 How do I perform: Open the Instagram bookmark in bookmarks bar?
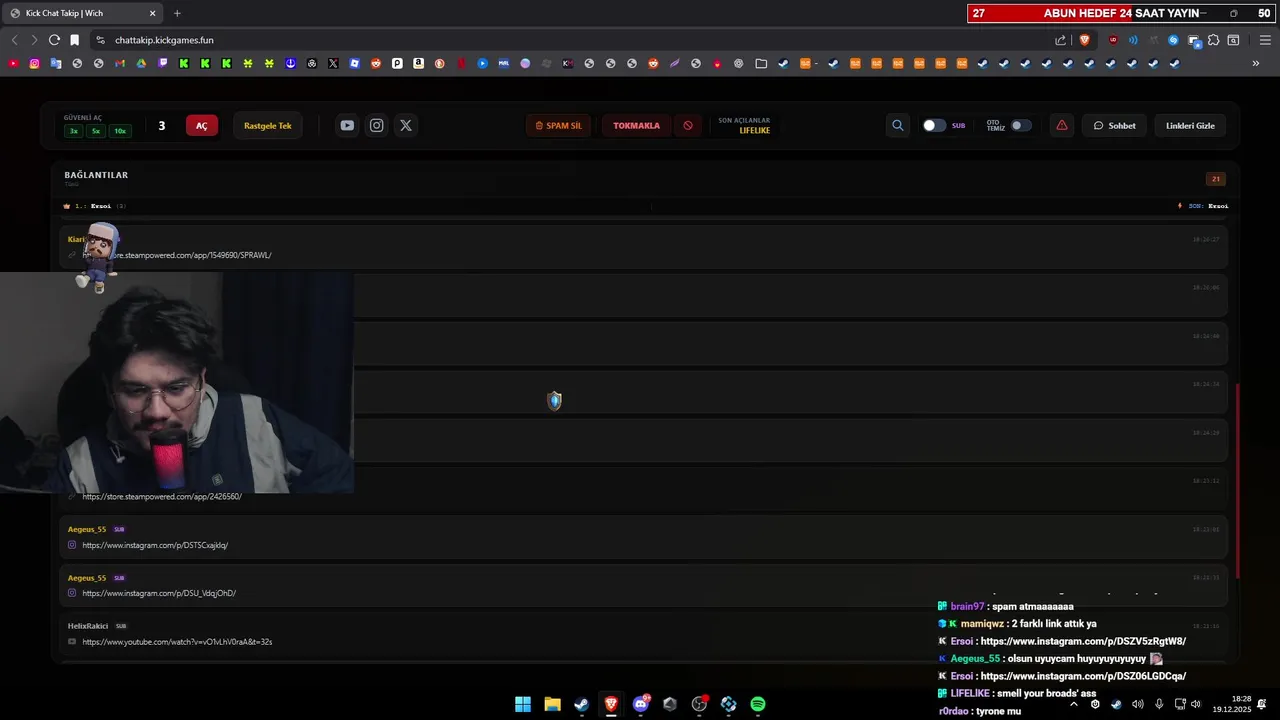click(x=34, y=63)
